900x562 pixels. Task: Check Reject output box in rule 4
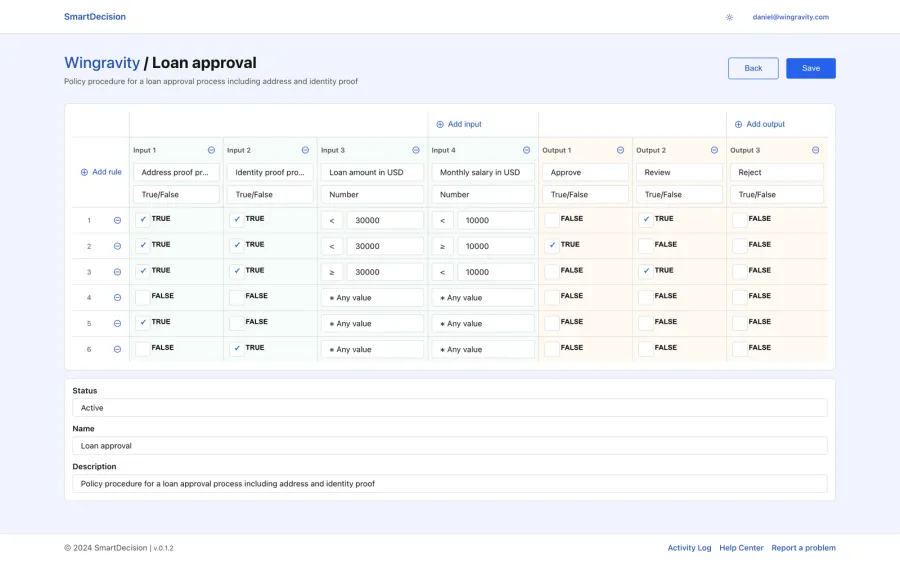click(x=740, y=297)
